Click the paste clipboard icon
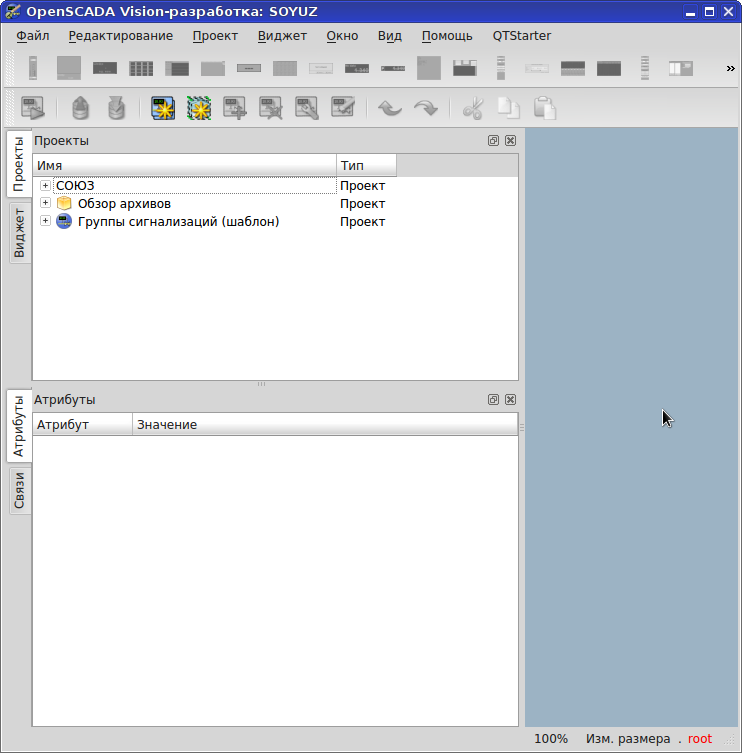This screenshot has width=742, height=753. pyautogui.click(x=545, y=108)
